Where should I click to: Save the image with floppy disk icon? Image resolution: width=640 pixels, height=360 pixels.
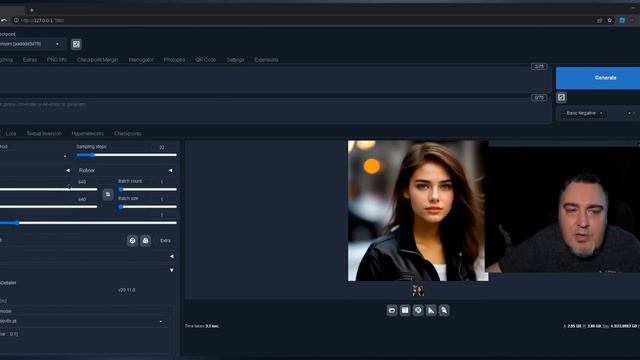[x=405, y=311]
